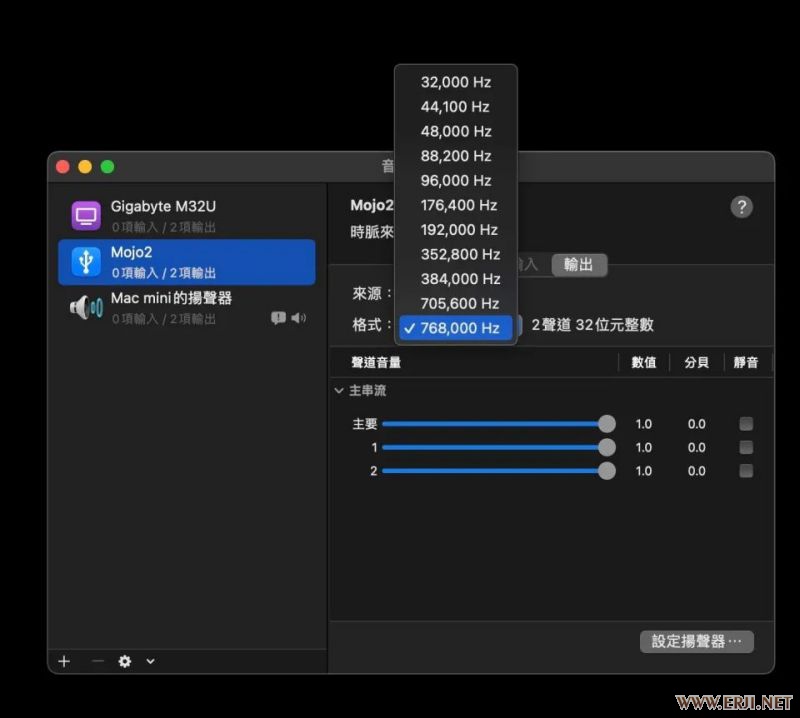Open the gear settings action menu
Viewport: 800px width, 718px height.
[x=125, y=661]
